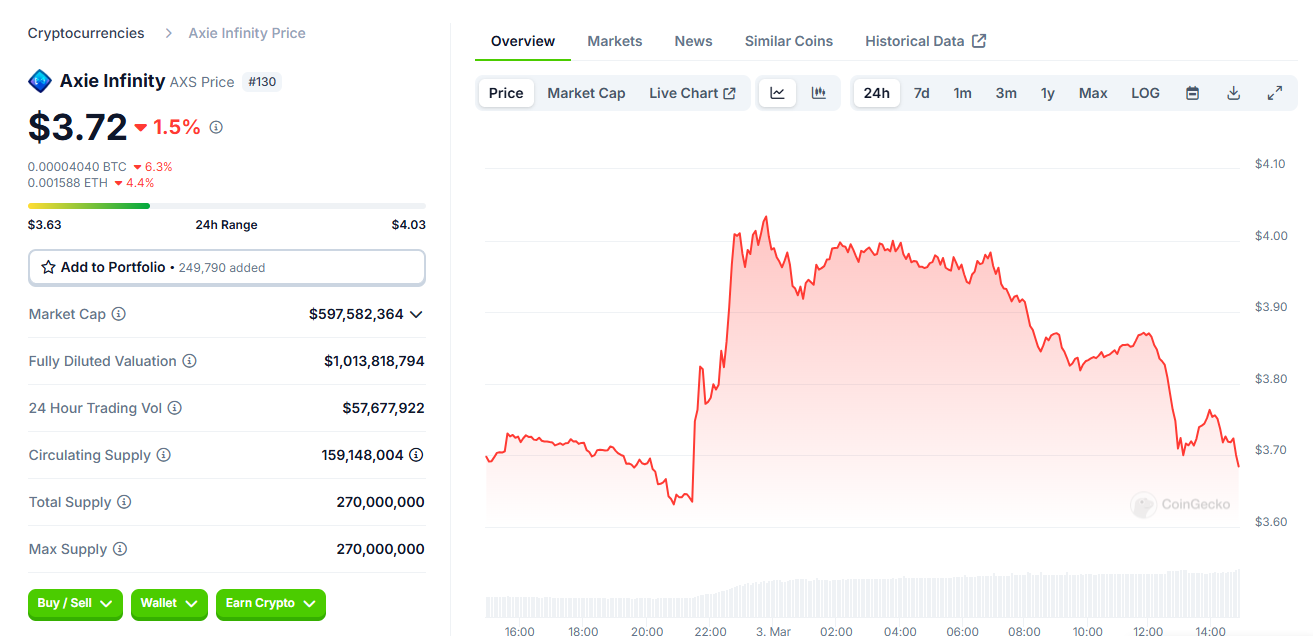The height and width of the screenshot is (636, 1313).
Task: Add Axie Infinity to Portfolio
Action: tap(226, 268)
